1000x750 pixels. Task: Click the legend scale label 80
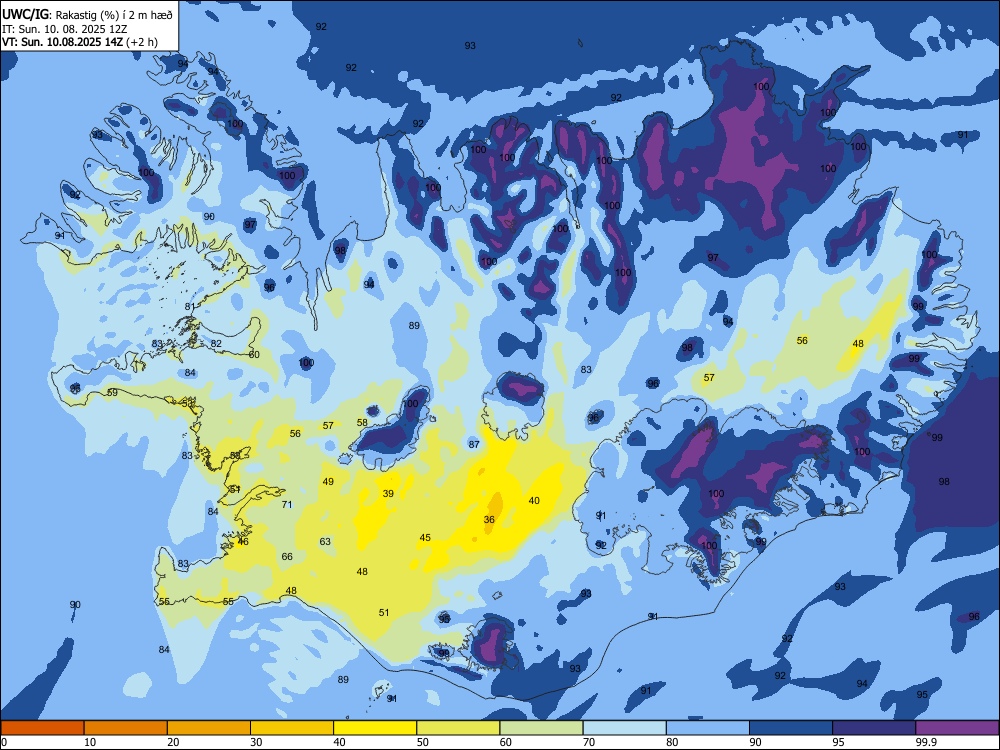(672, 742)
